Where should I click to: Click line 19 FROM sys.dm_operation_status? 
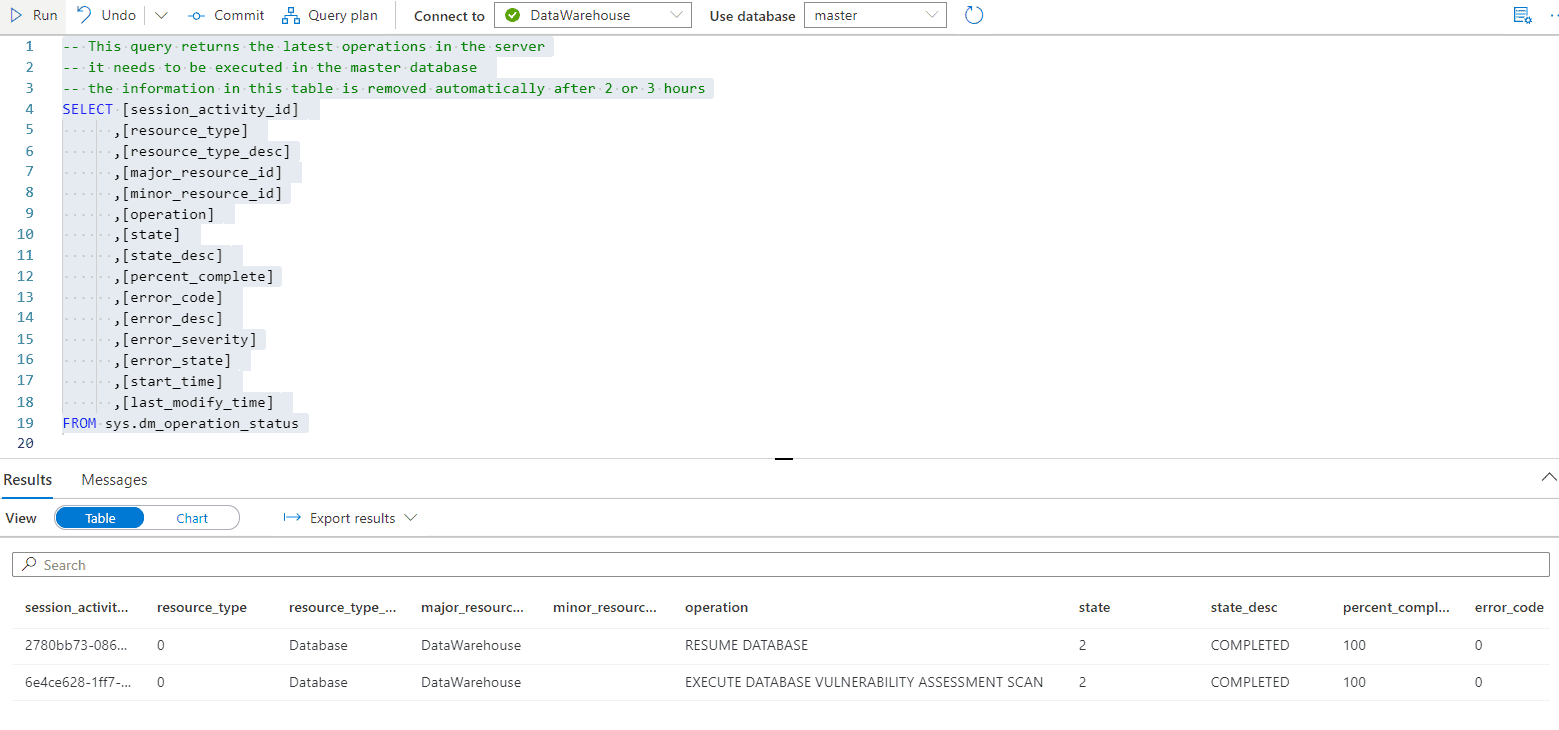click(180, 423)
